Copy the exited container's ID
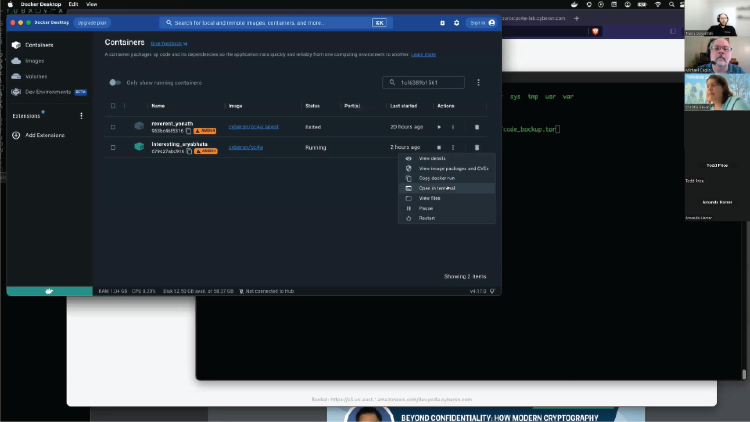This screenshot has width=750, height=422. [x=188, y=131]
